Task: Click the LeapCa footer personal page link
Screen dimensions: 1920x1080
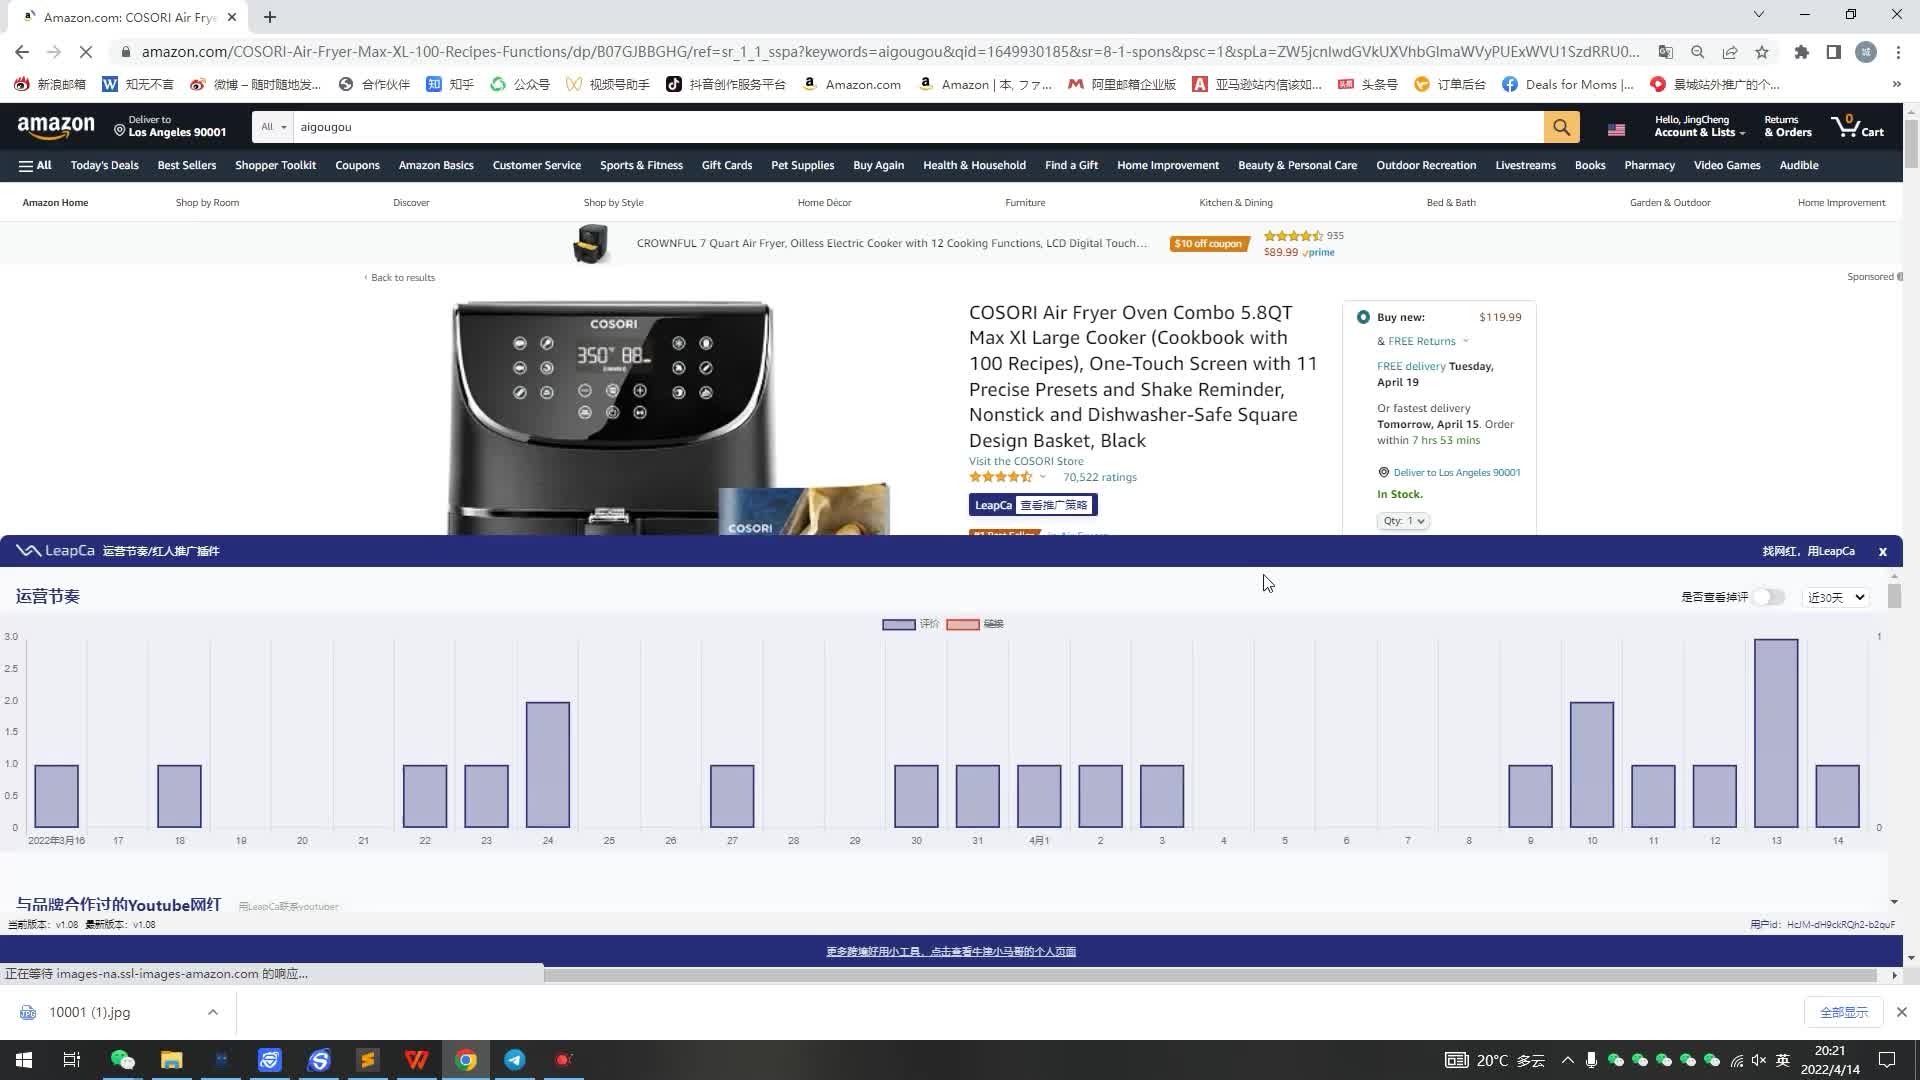Action: coord(950,952)
